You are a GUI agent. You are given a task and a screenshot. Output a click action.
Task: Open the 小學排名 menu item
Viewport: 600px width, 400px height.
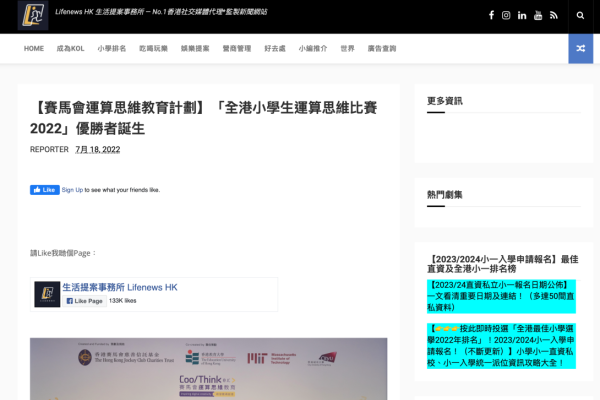point(112,48)
